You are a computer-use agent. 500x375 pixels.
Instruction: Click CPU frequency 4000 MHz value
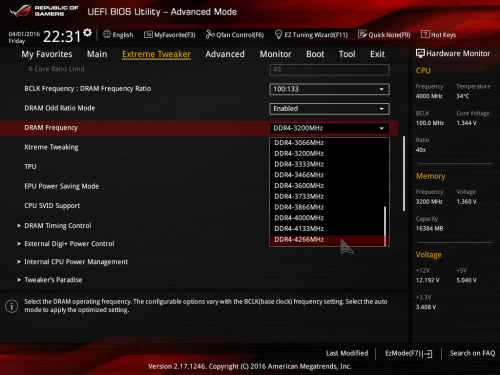click(x=429, y=96)
